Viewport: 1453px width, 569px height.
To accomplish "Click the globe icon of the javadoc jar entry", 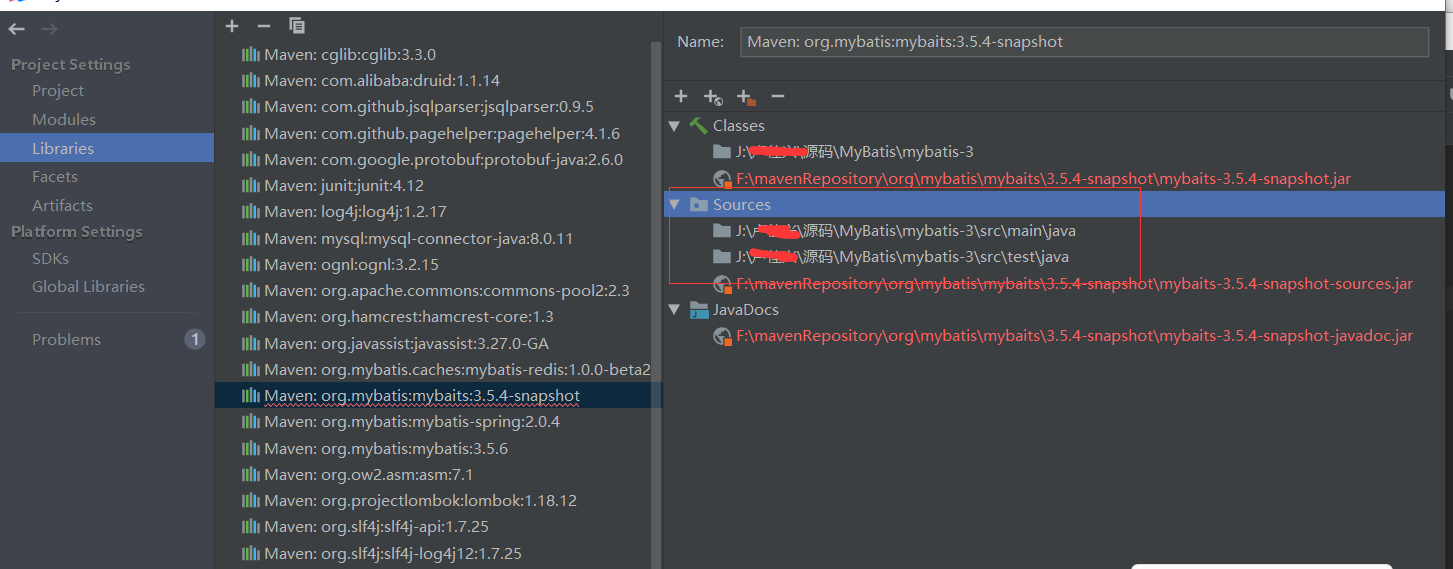I will point(723,337).
